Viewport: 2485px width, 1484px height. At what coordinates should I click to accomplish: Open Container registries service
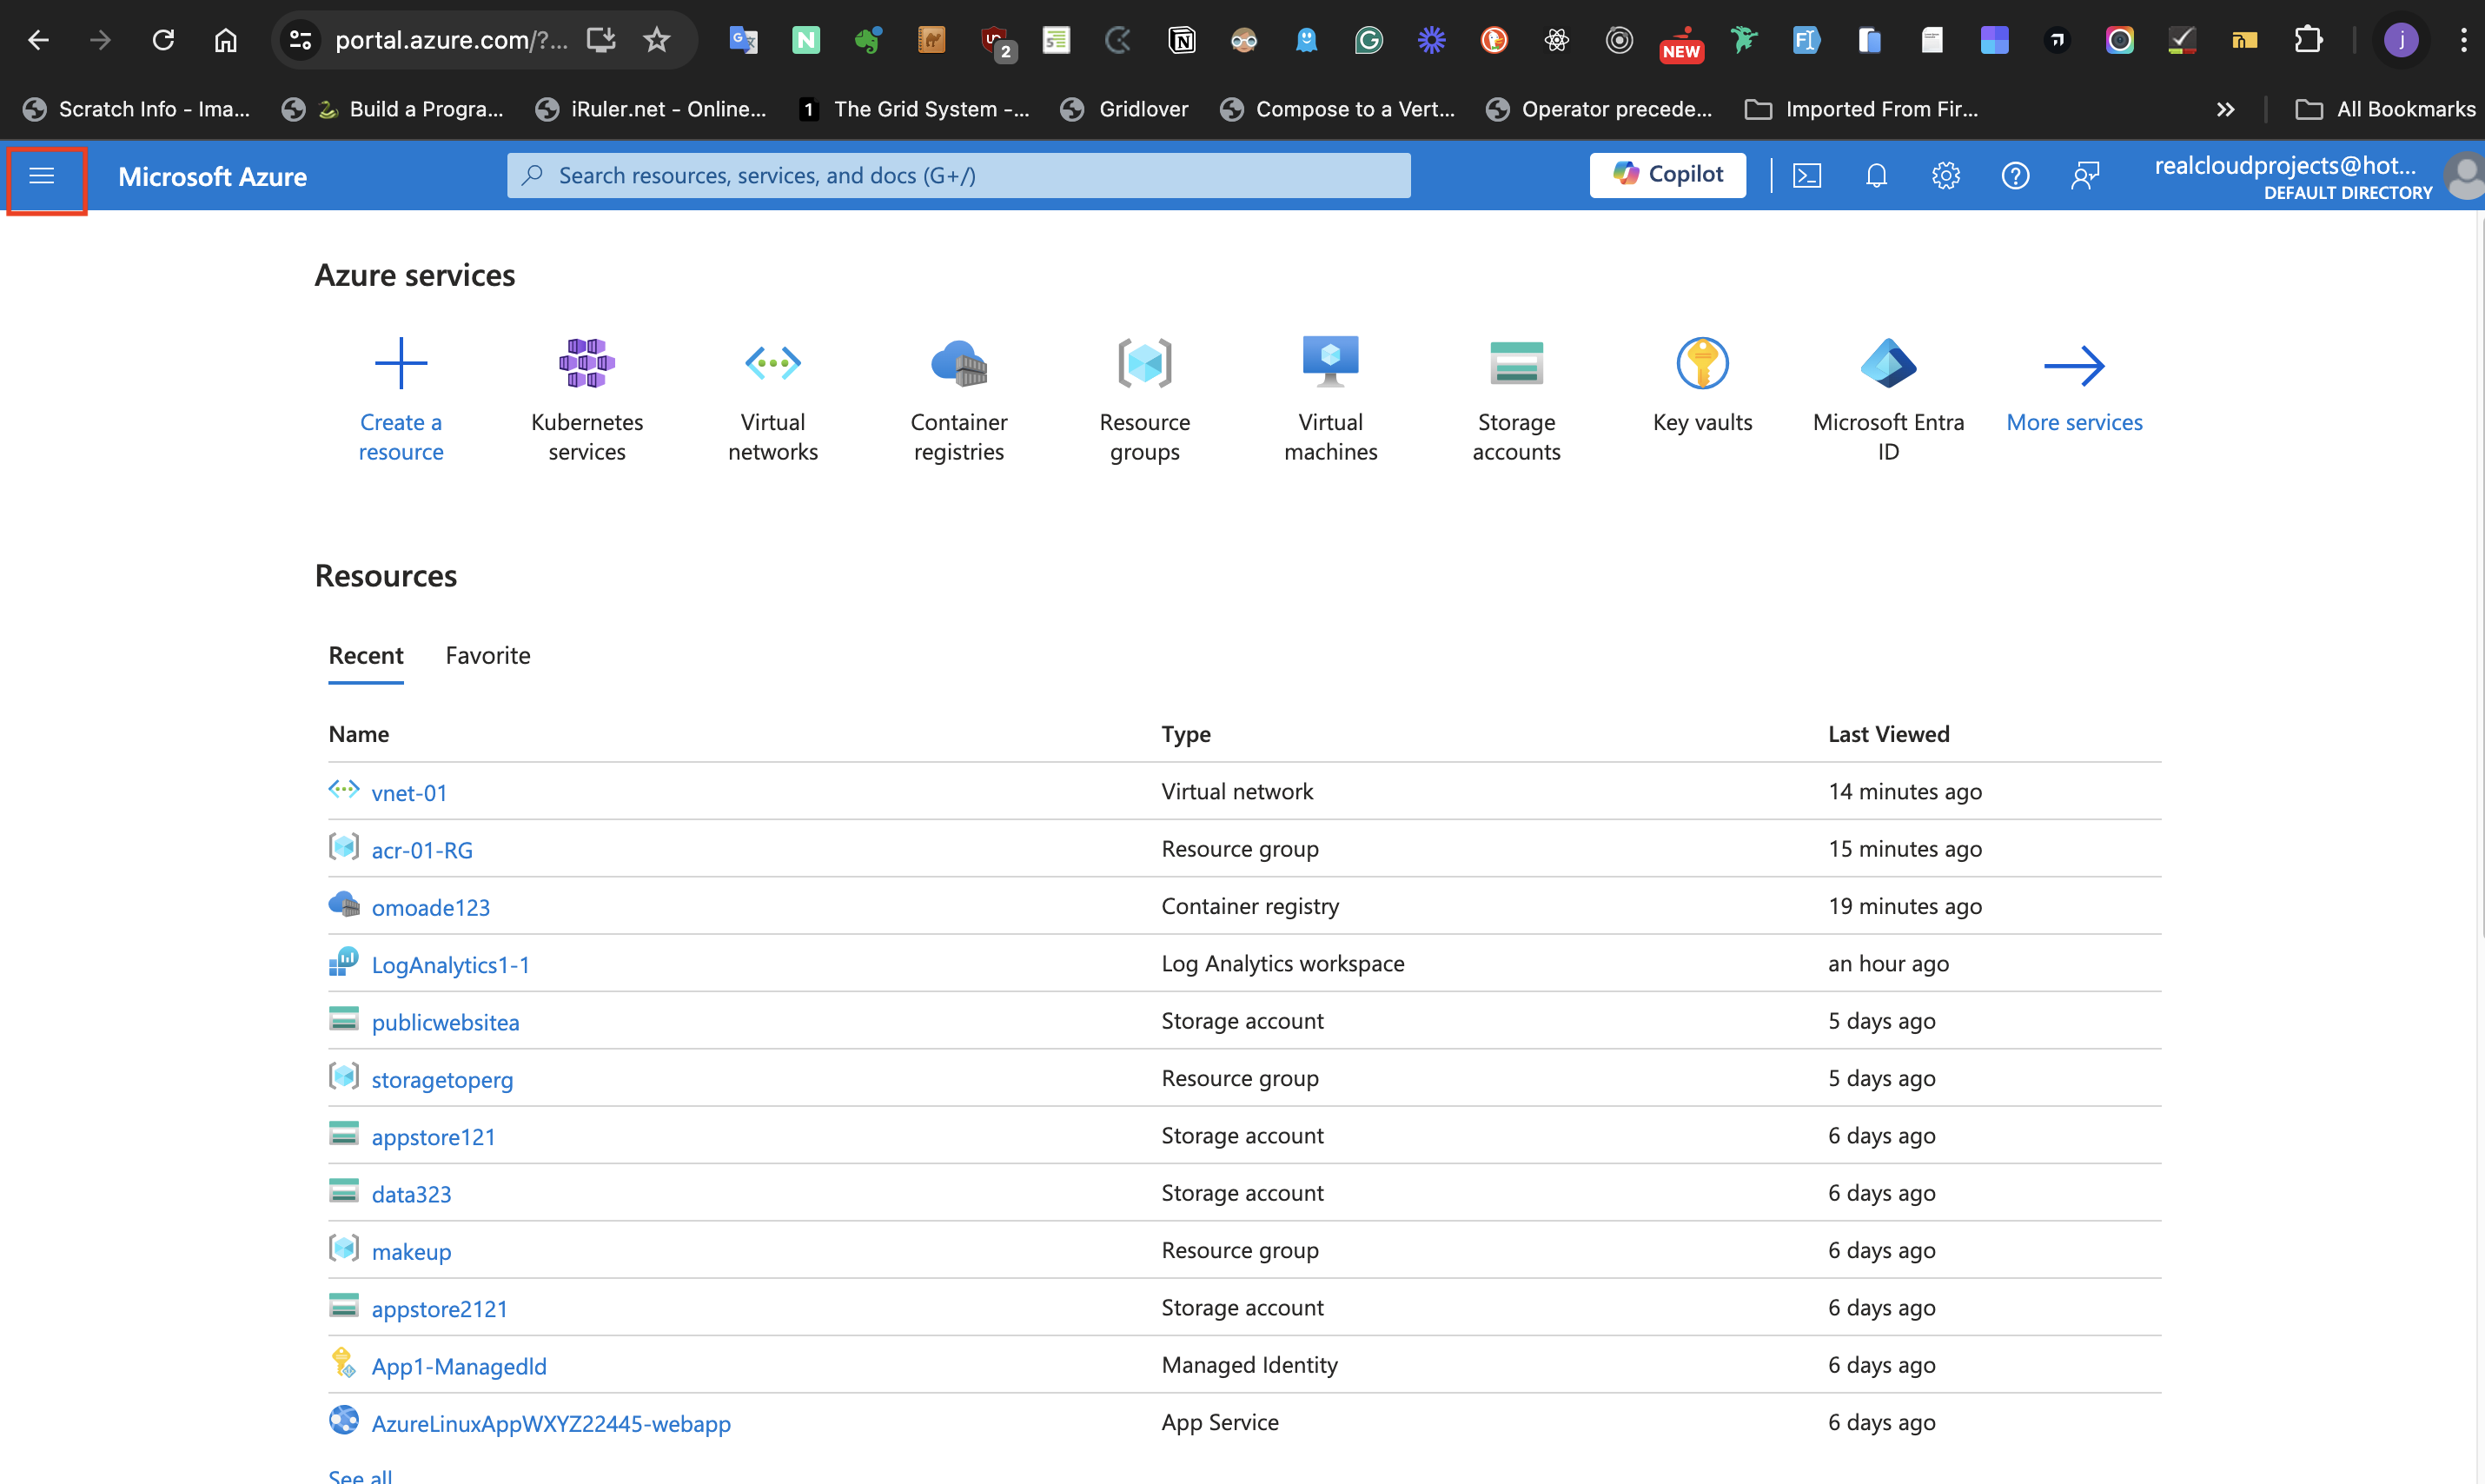tap(958, 364)
